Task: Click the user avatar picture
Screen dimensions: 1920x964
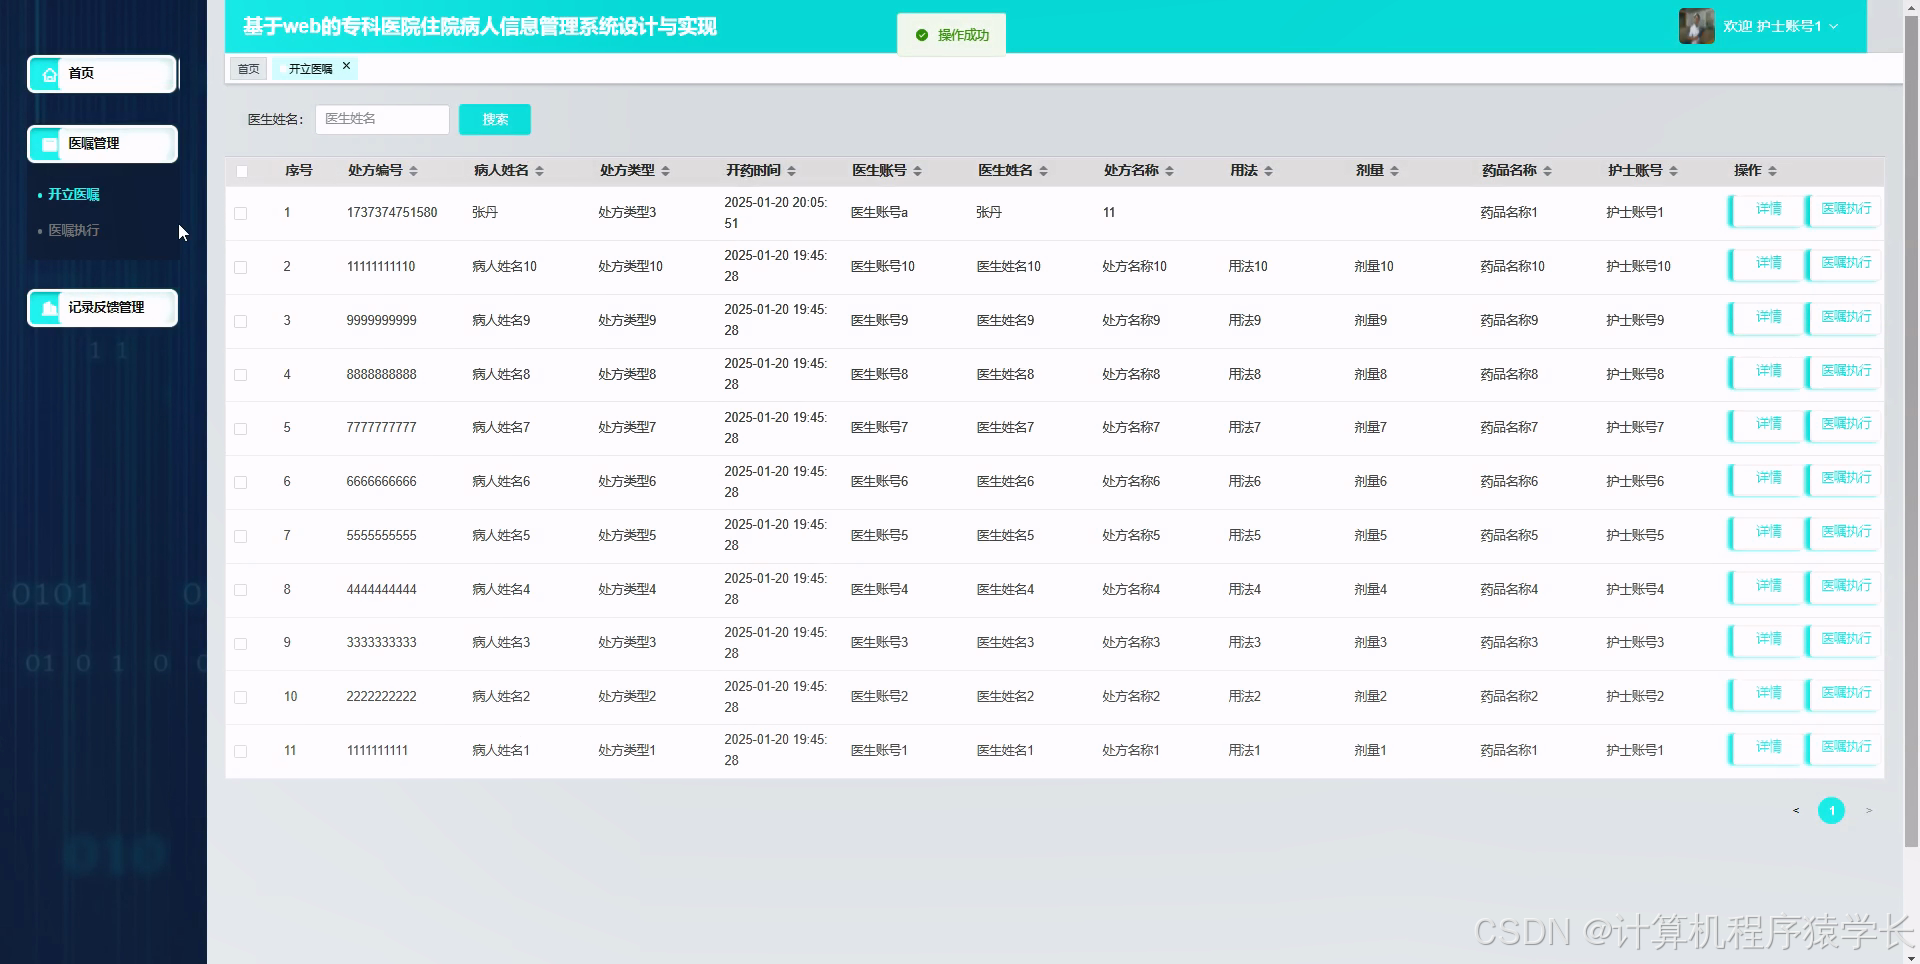Action: [x=1696, y=26]
